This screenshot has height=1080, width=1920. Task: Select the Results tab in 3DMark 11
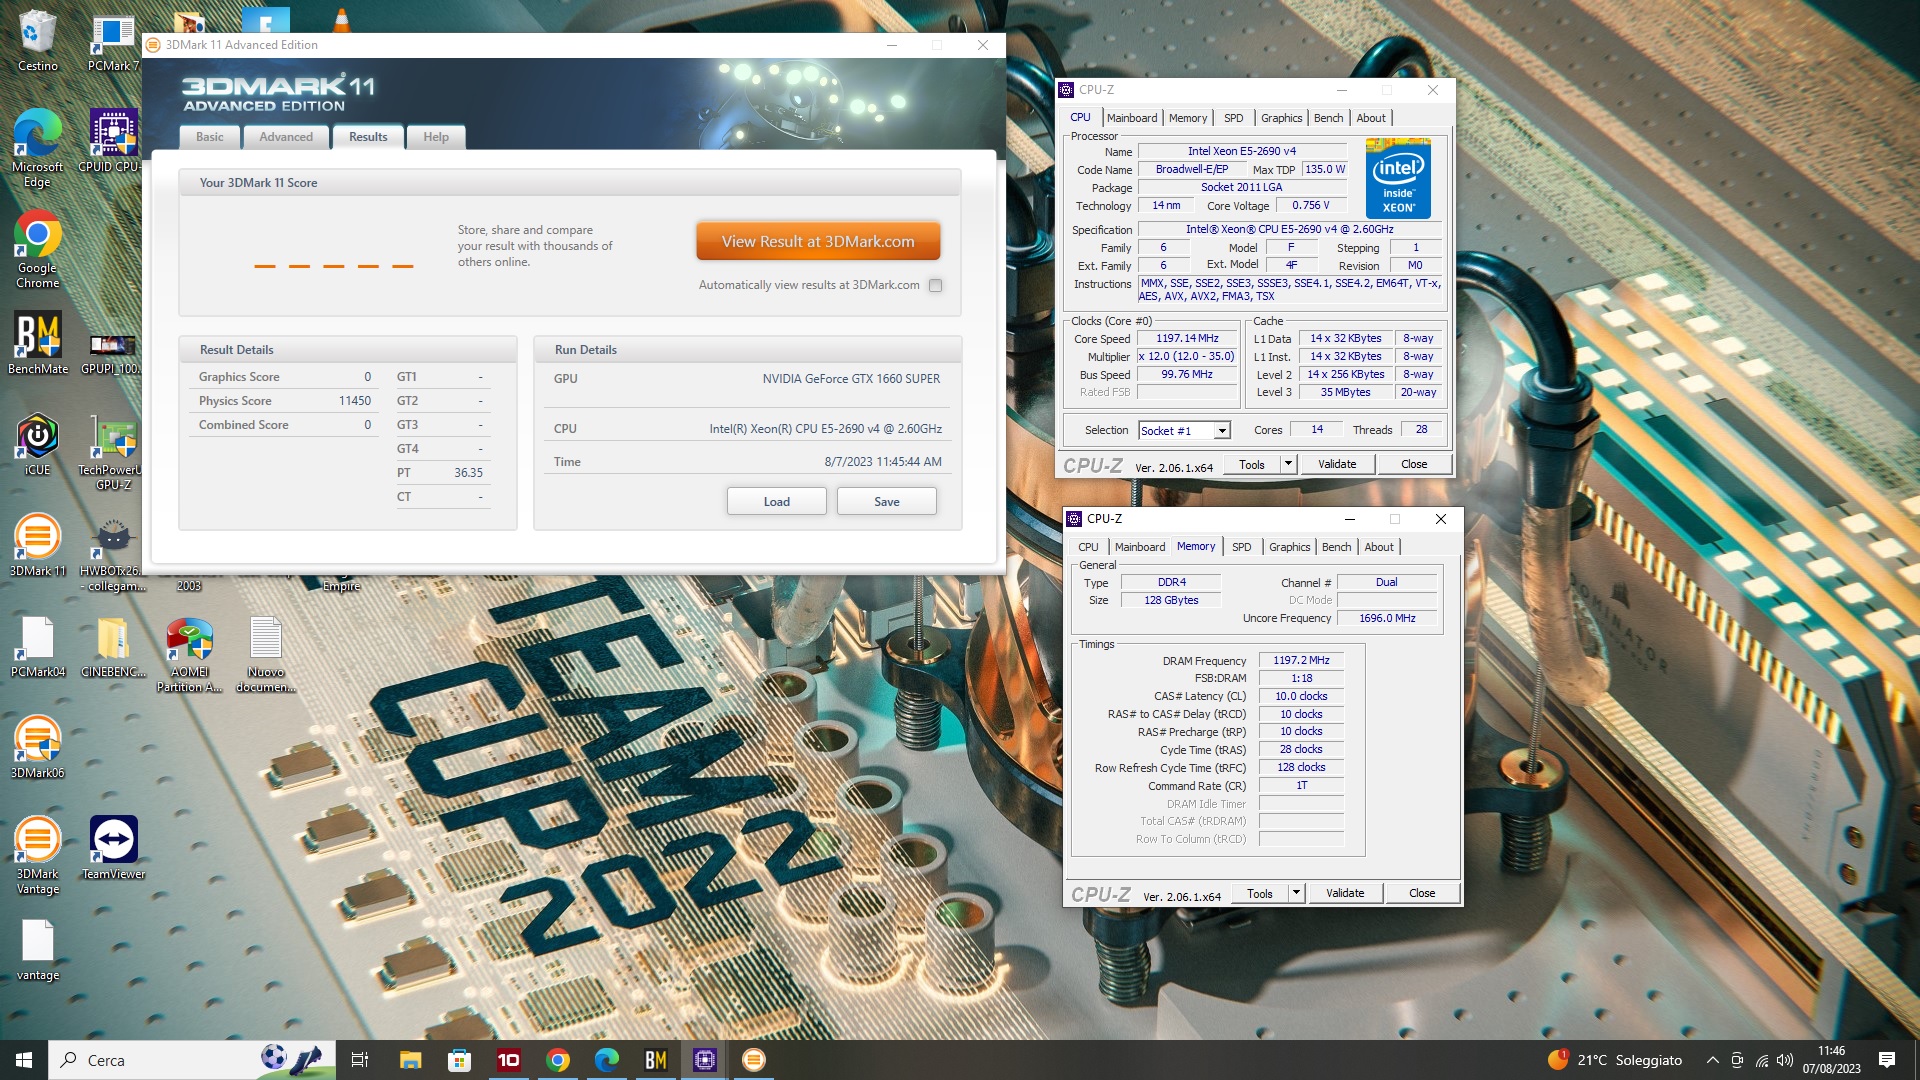click(x=368, y=137)
